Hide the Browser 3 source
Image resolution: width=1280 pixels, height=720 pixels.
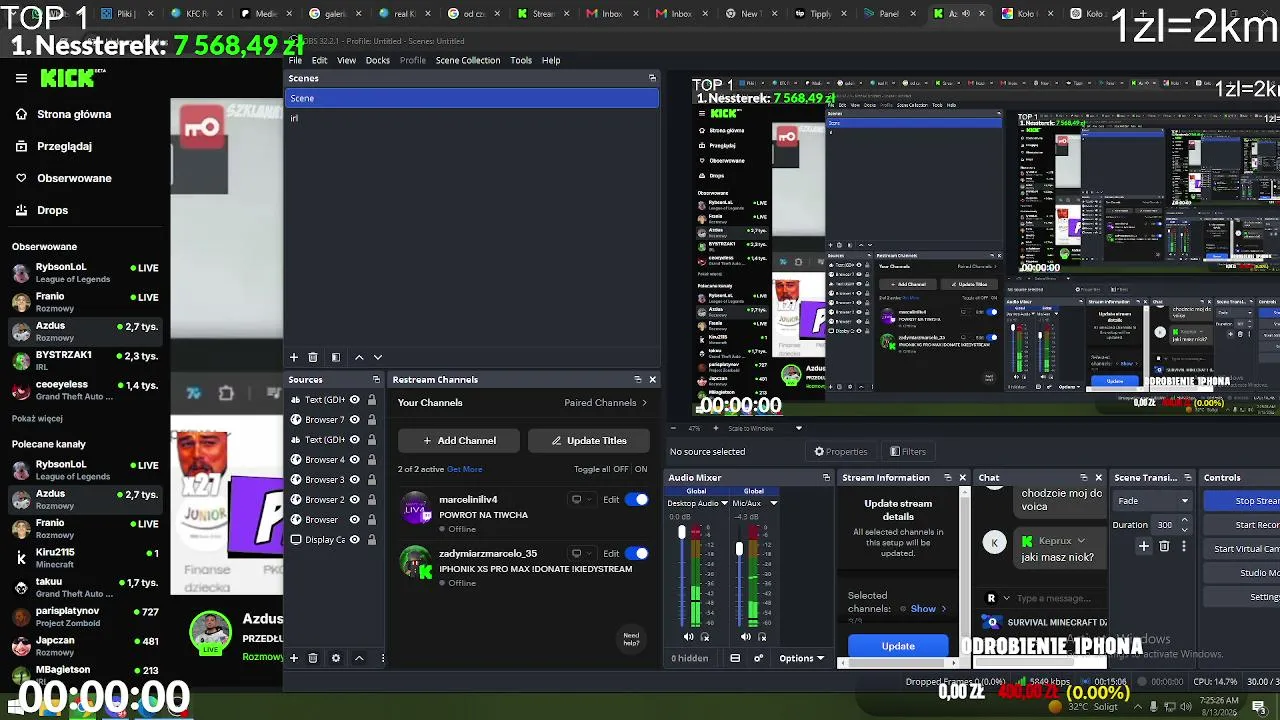[x=354, y=480]
